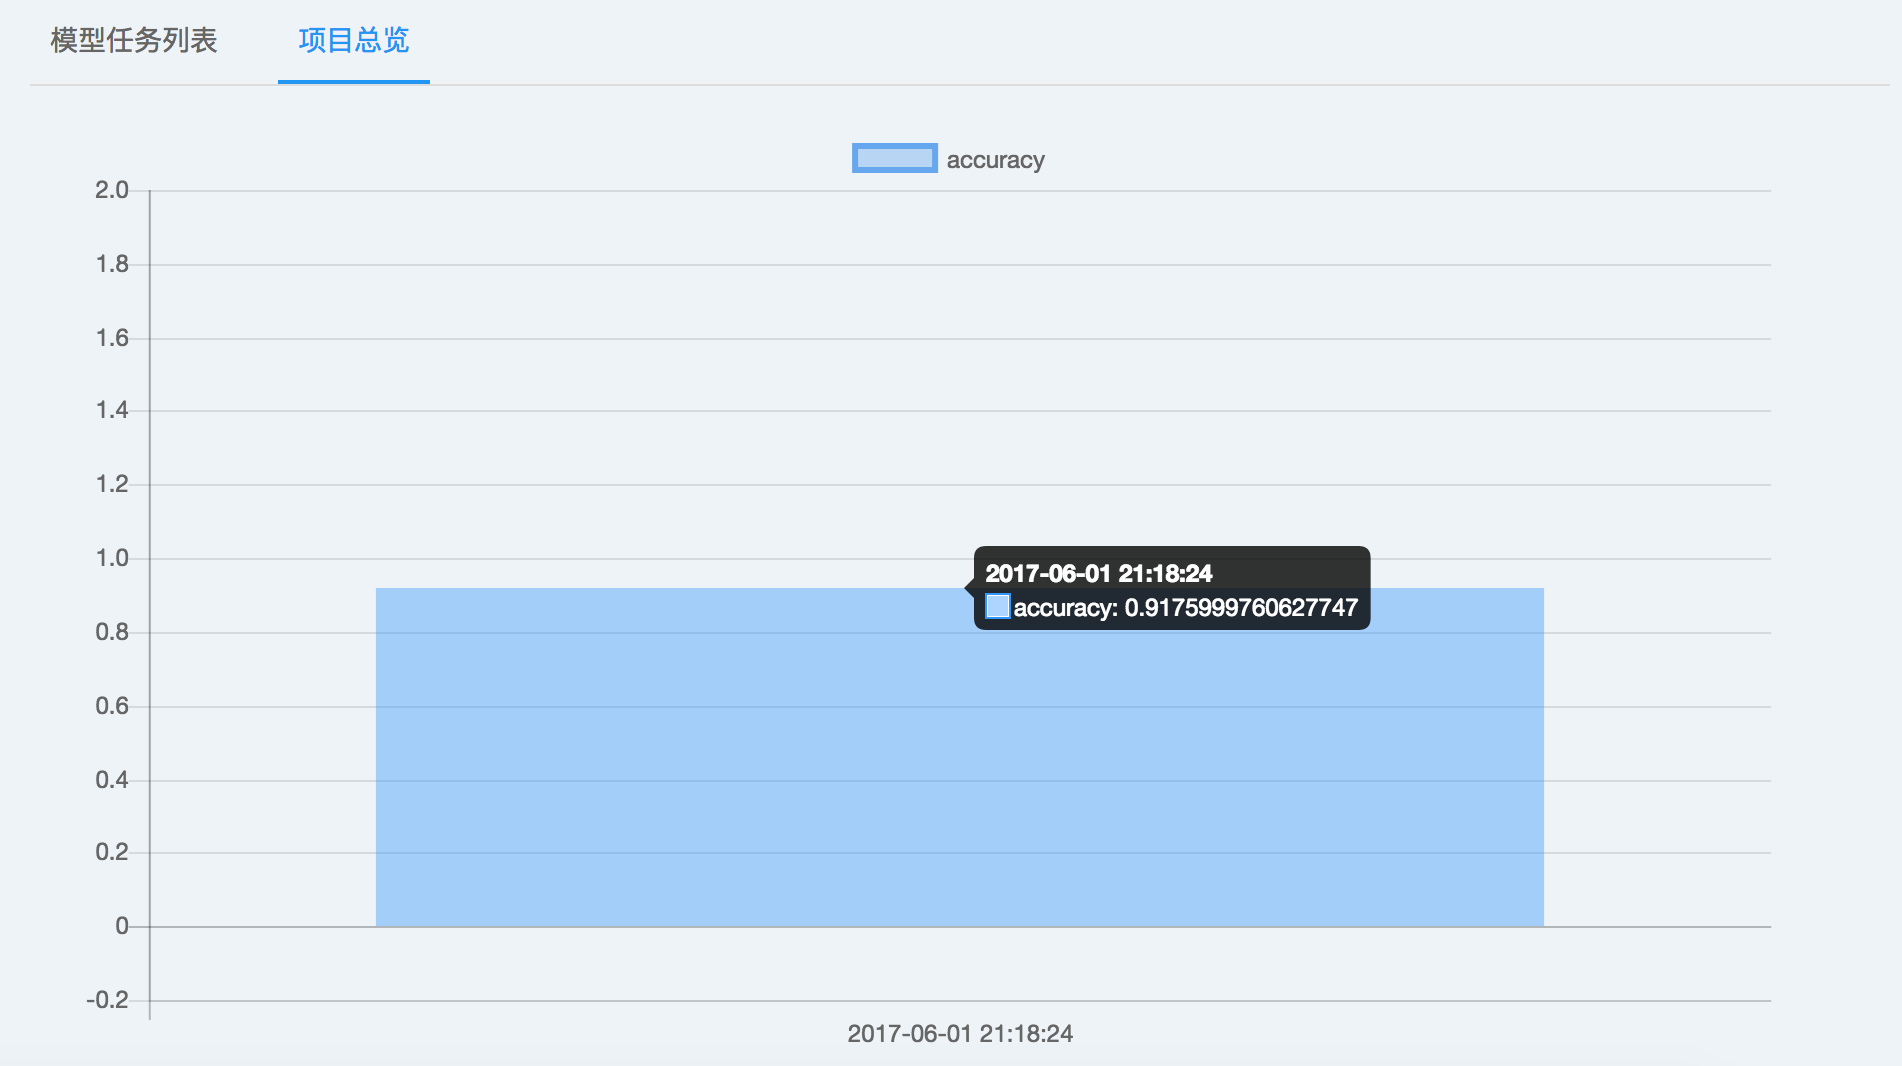
Task: Click the 0.6 y-axis tick label
Action: pos(112,706)
